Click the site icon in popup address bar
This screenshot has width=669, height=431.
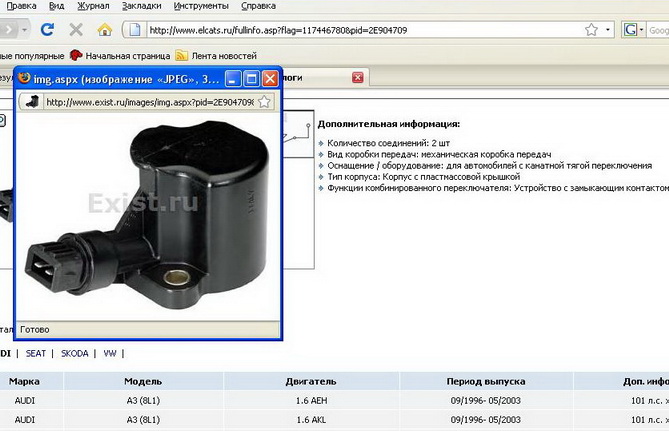(32, 101)
